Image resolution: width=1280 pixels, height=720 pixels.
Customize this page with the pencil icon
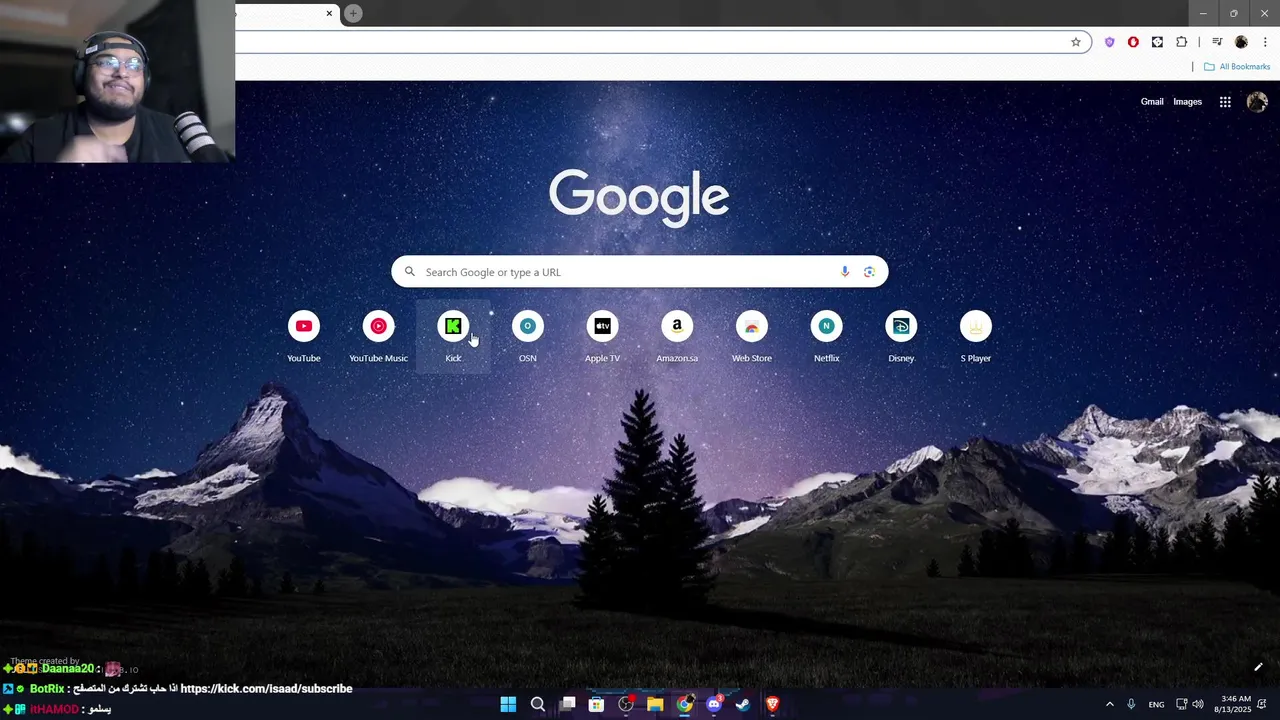pos(1258,667)
